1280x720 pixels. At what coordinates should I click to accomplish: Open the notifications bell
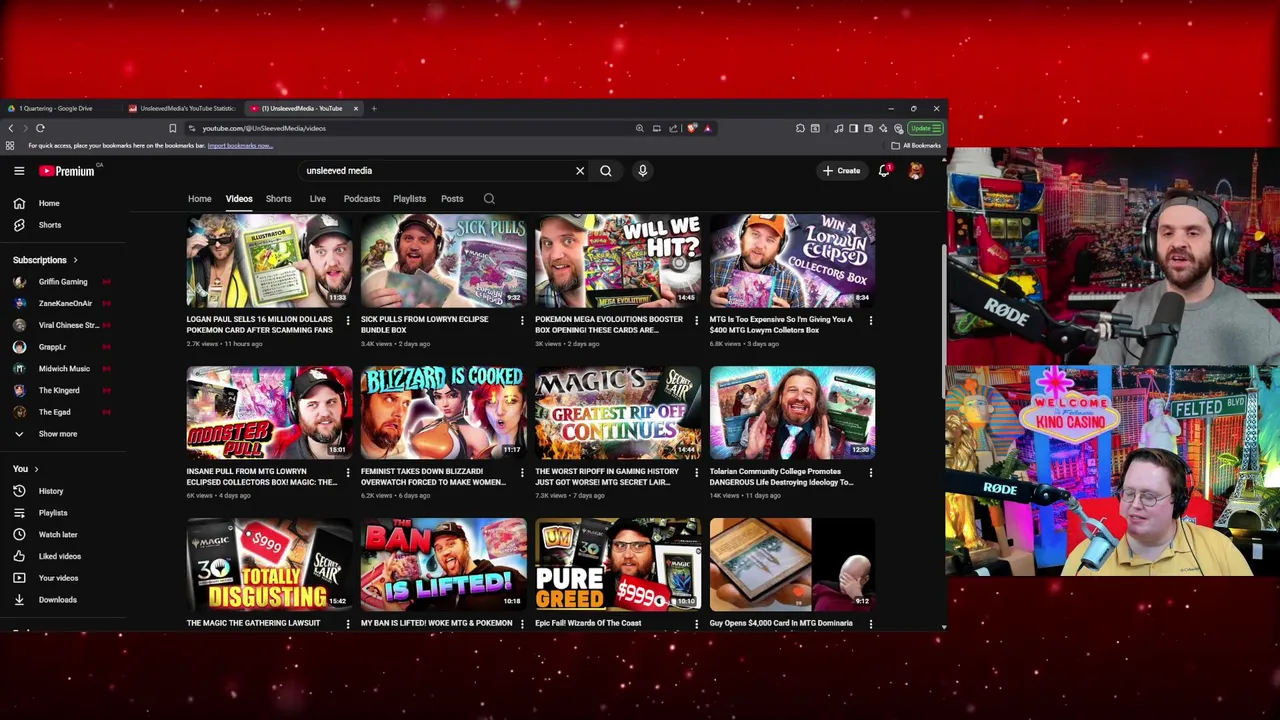pos(884,171)
